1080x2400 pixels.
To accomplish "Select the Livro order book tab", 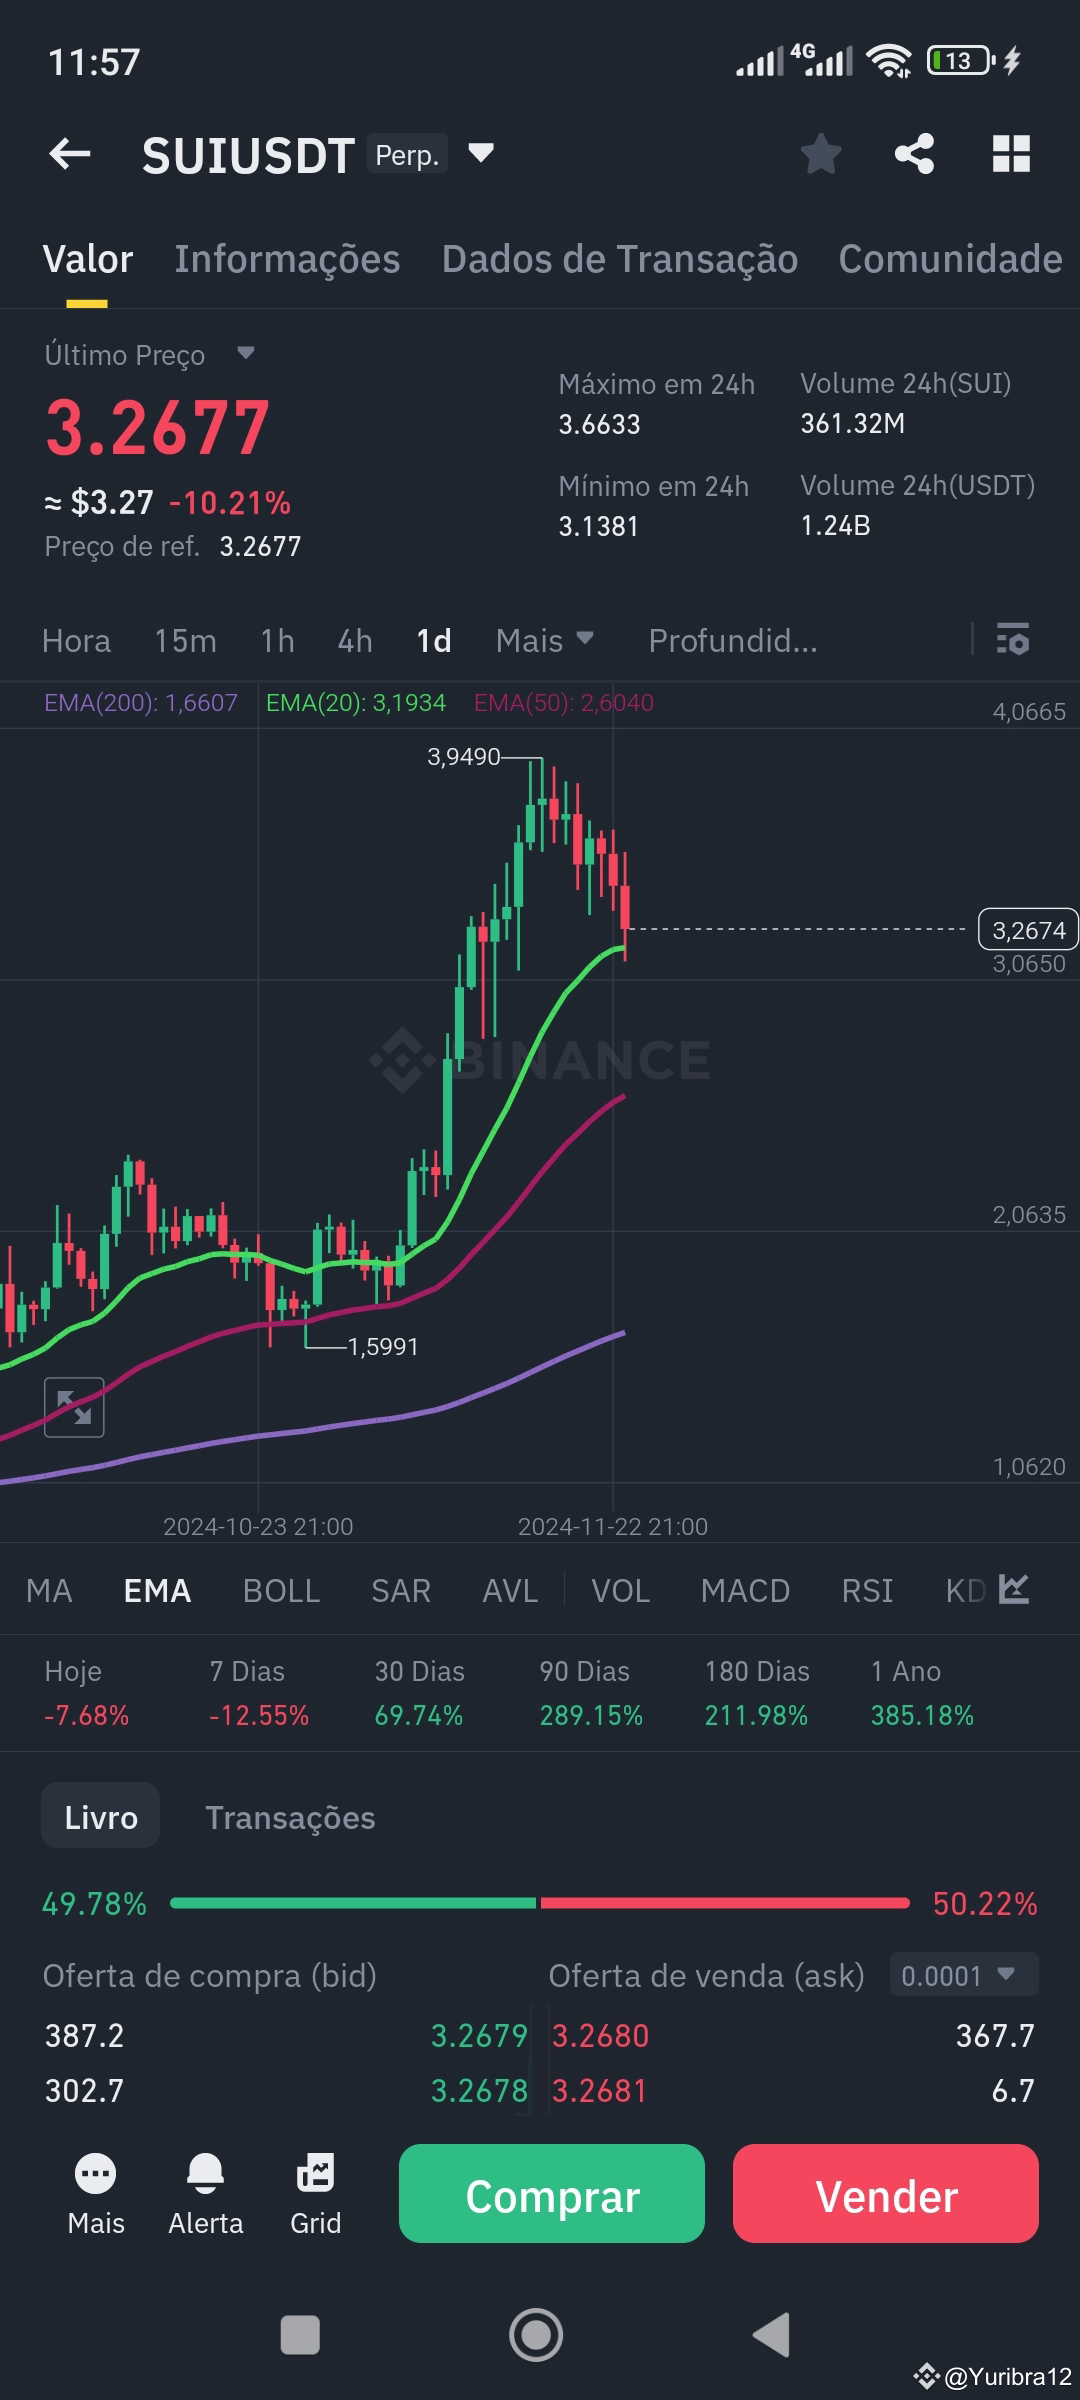I will point(100,1817).
